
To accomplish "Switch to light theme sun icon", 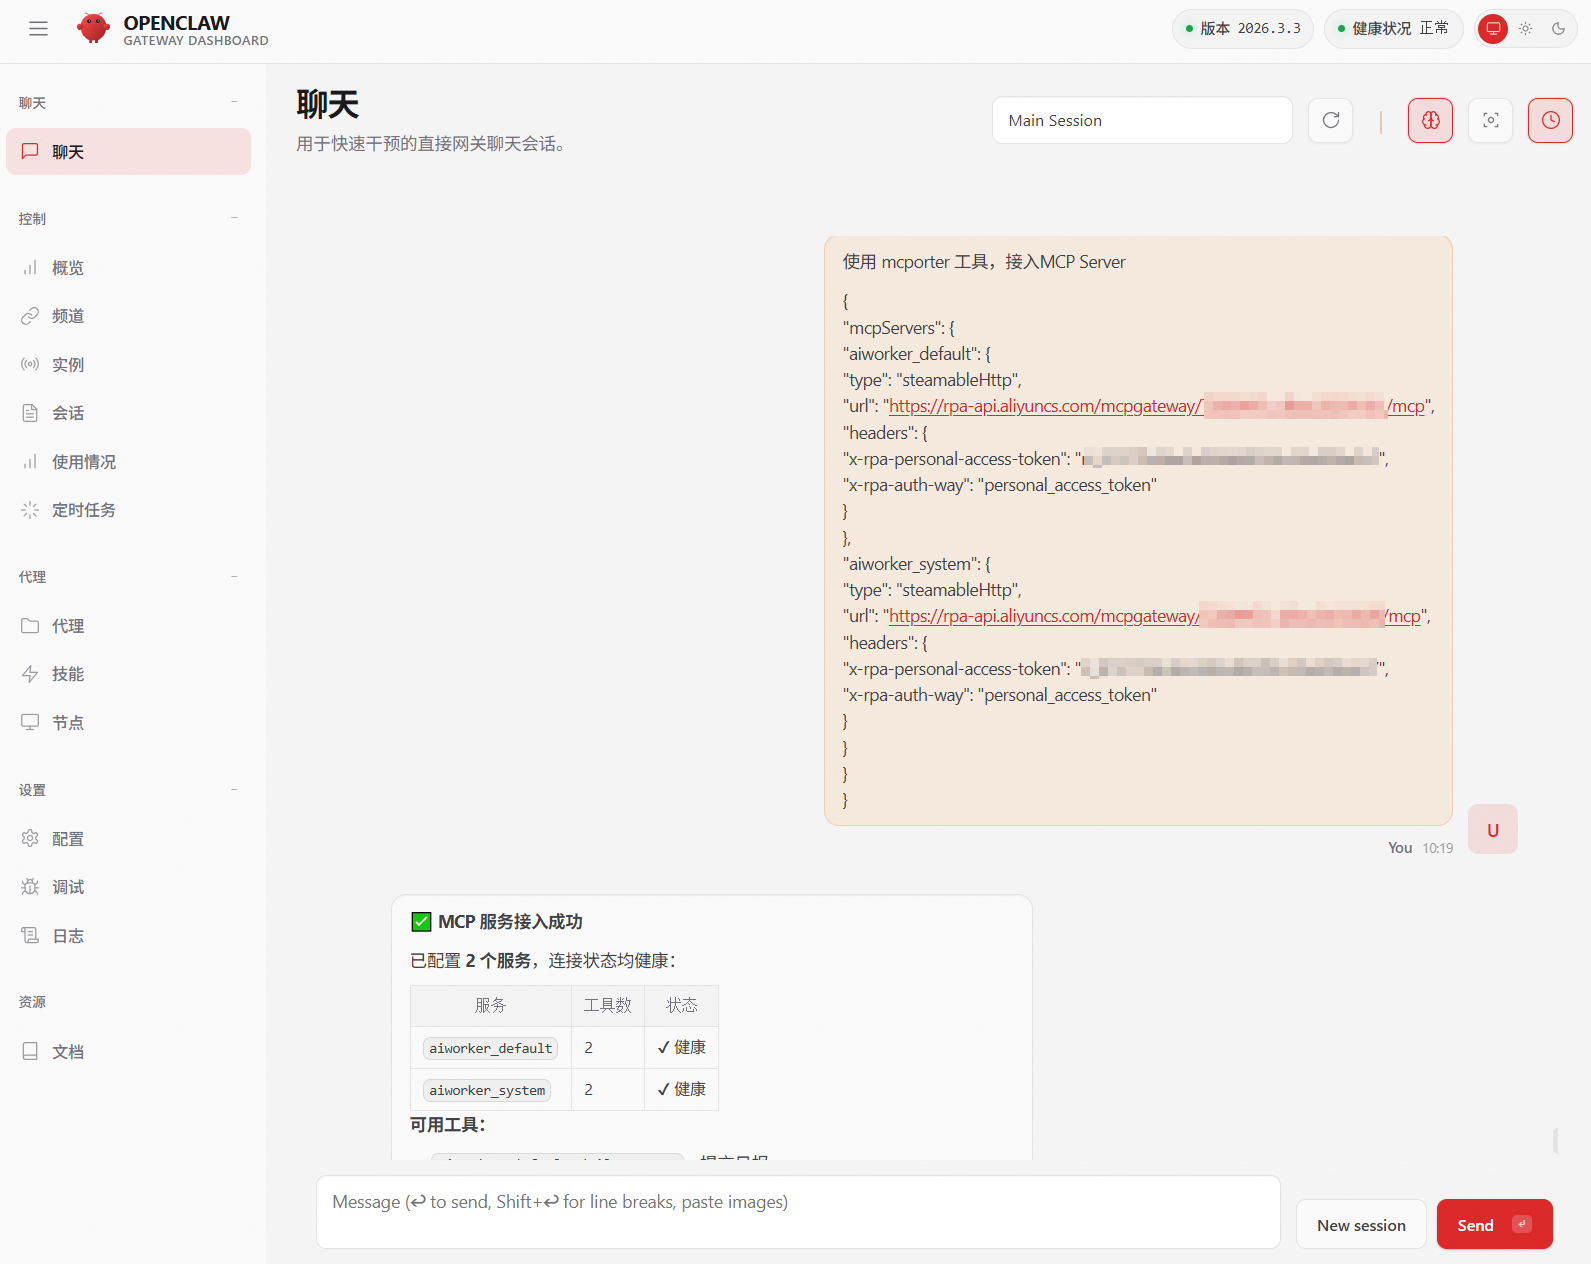I will click(1525, 29).
